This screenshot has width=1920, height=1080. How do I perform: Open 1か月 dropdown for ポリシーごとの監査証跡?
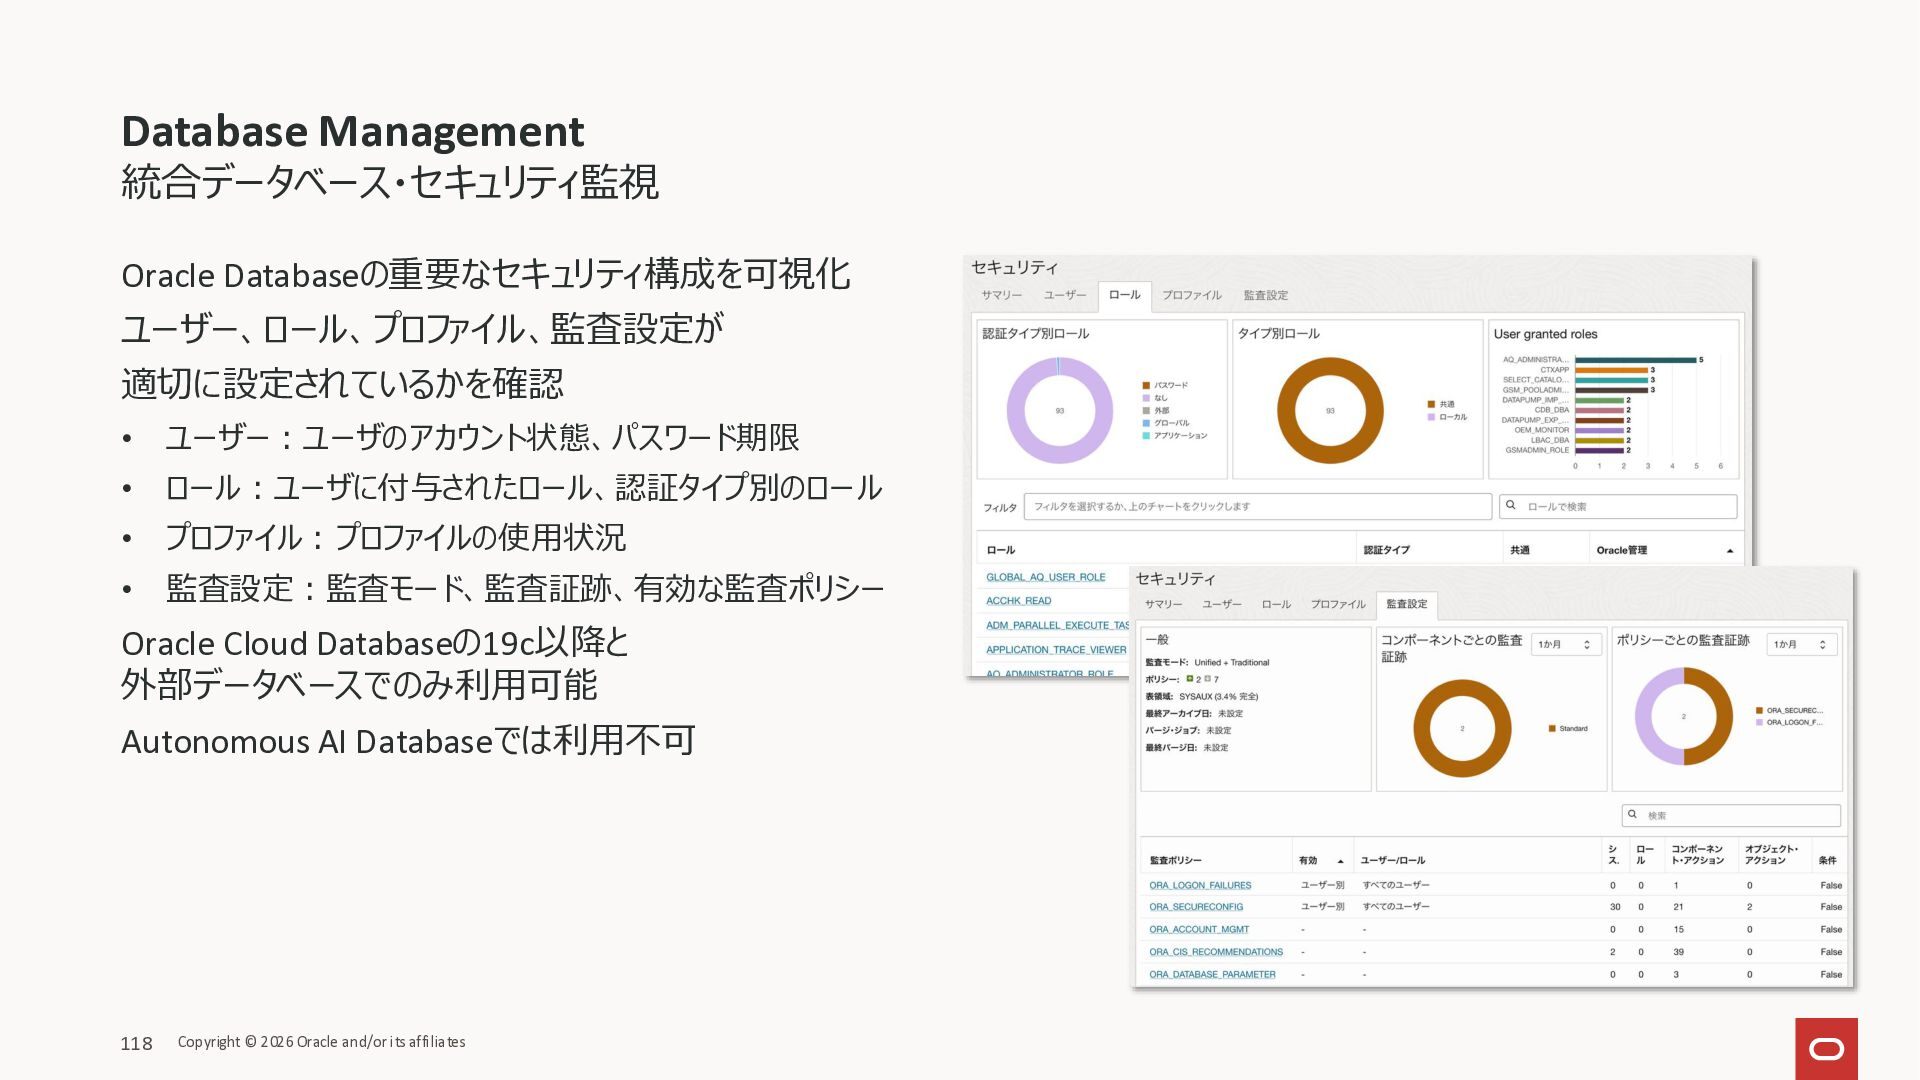[1801, 645]
